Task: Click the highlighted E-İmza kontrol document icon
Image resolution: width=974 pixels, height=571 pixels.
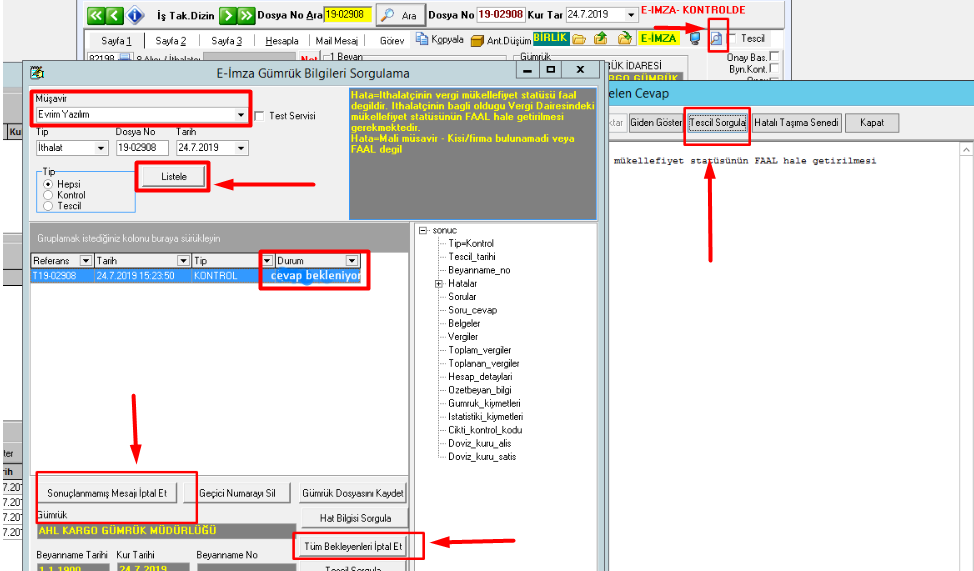Action: click(717, 39)
